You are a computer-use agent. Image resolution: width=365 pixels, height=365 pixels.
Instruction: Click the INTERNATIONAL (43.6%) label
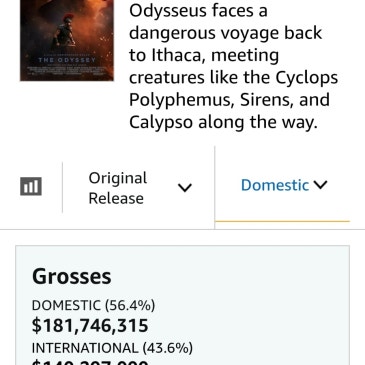click(112, 348)
